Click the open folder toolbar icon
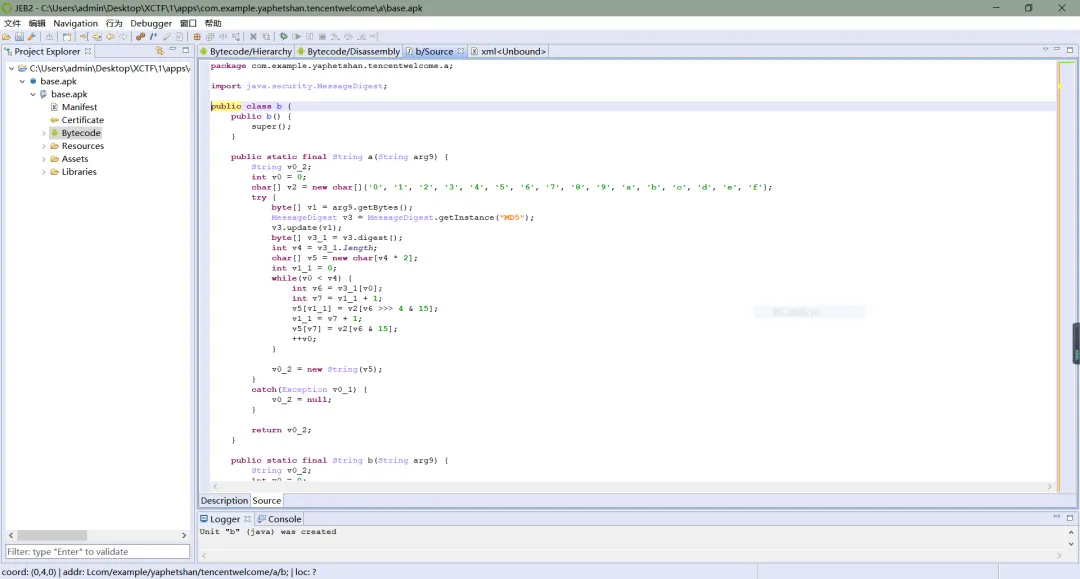Image resolution: width=1080 pixels, height=579 pixels. pos(7,37)
